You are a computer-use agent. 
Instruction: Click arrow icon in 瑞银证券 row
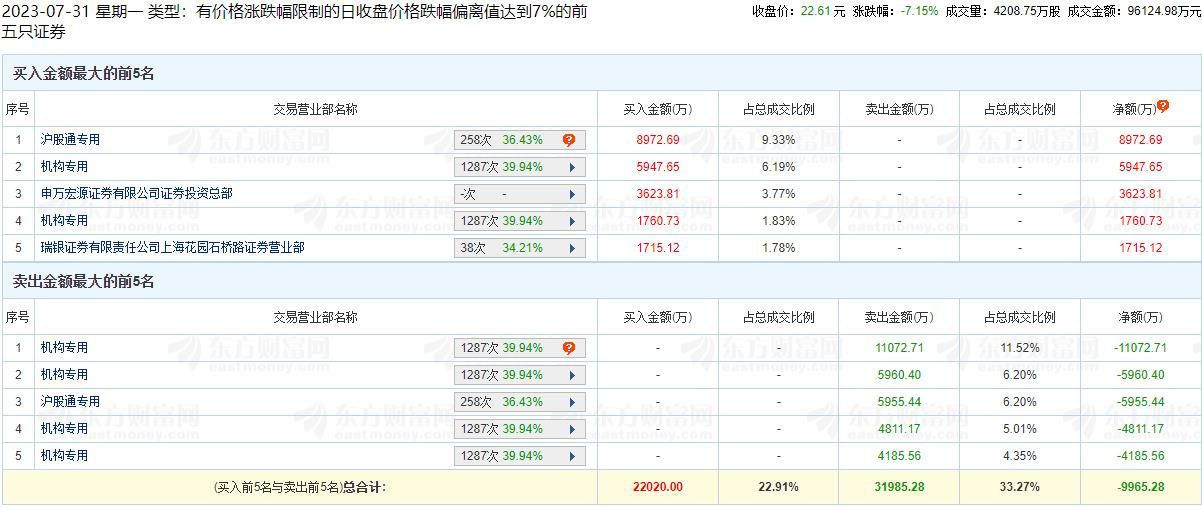[x=572, y=248]
